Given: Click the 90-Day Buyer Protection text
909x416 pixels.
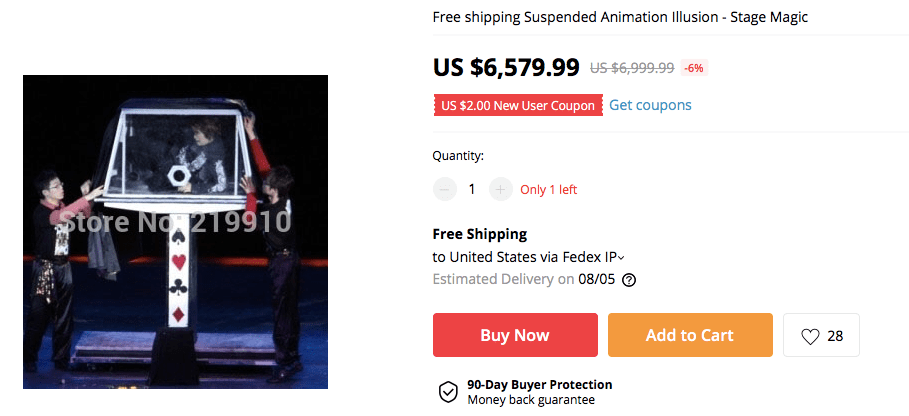Looking at the screenshot, I should 540,384.
